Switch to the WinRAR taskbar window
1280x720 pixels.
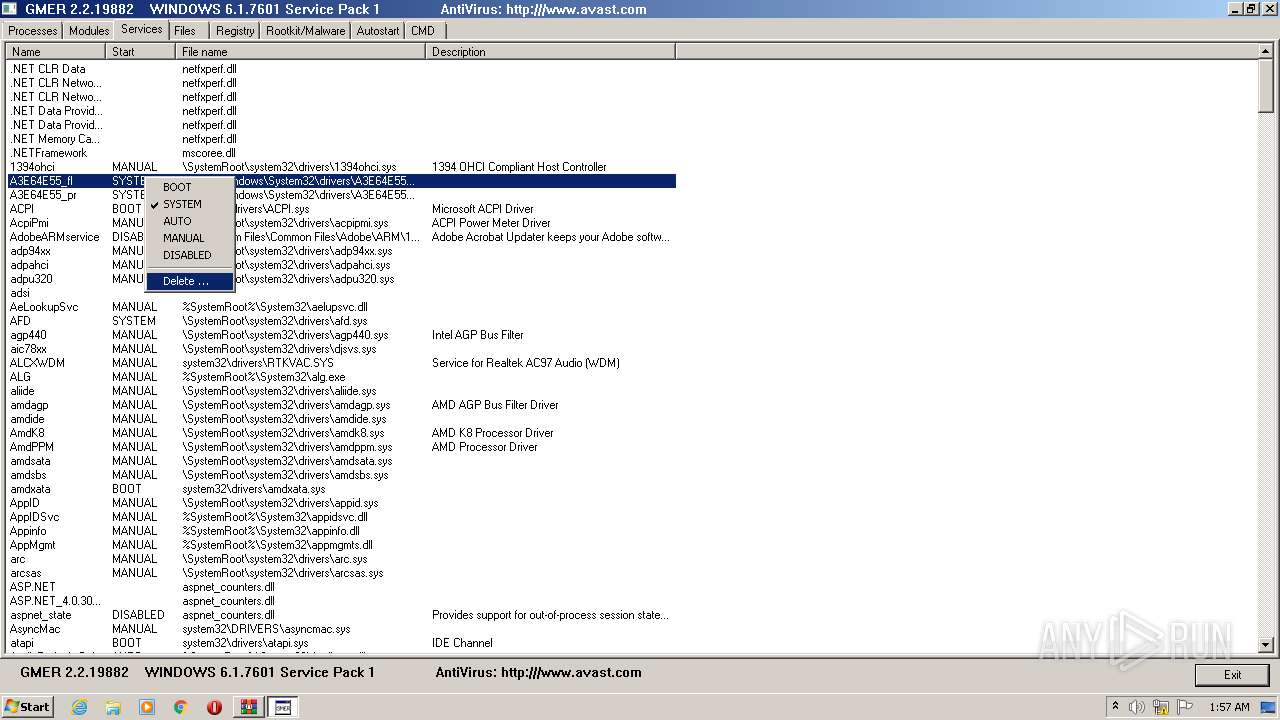point(249,707)
